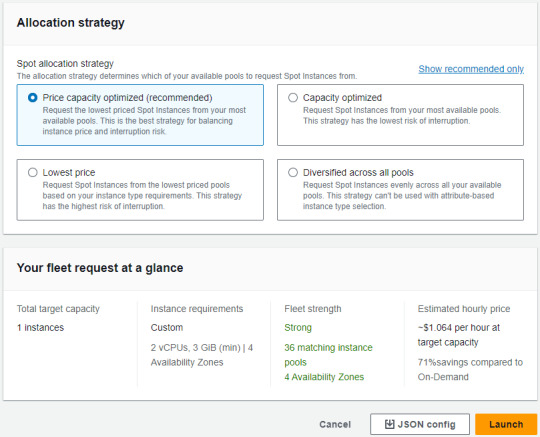Click the Lowest price option card description

click(x=142, y=196)
